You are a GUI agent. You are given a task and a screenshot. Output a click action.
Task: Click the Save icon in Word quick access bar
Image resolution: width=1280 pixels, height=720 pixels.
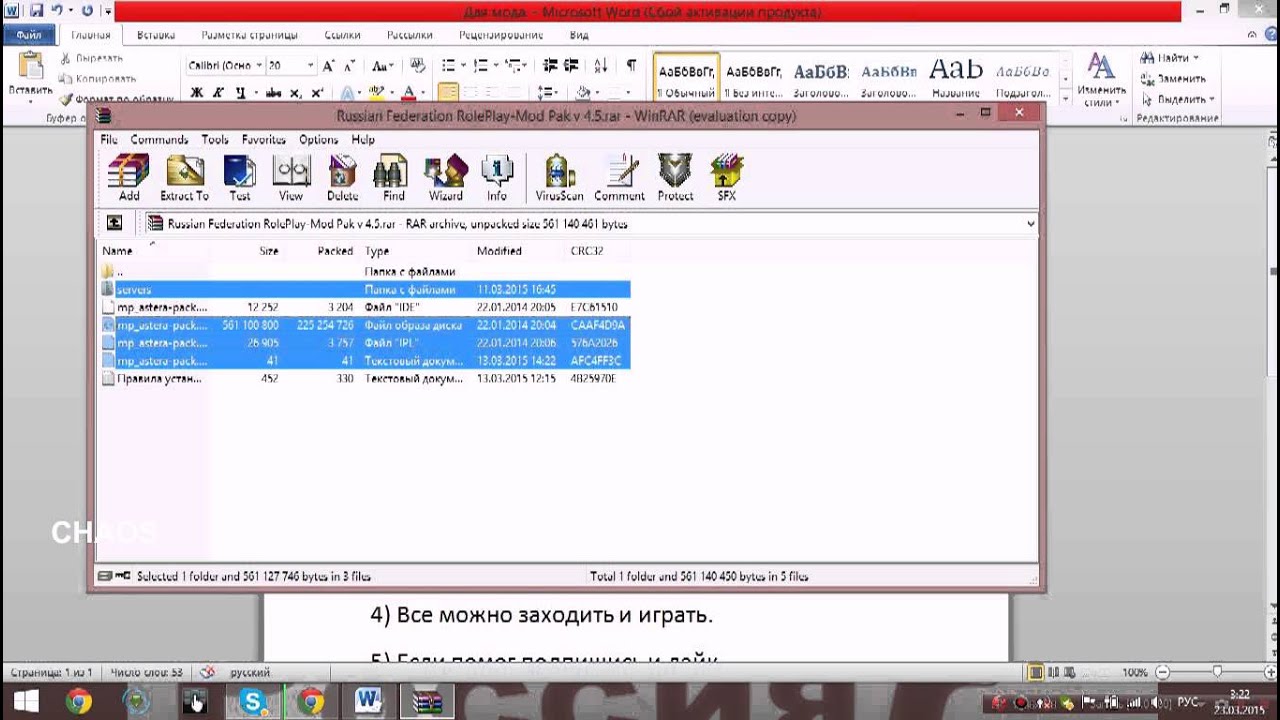pyautogui.click(x=36, y=11)
